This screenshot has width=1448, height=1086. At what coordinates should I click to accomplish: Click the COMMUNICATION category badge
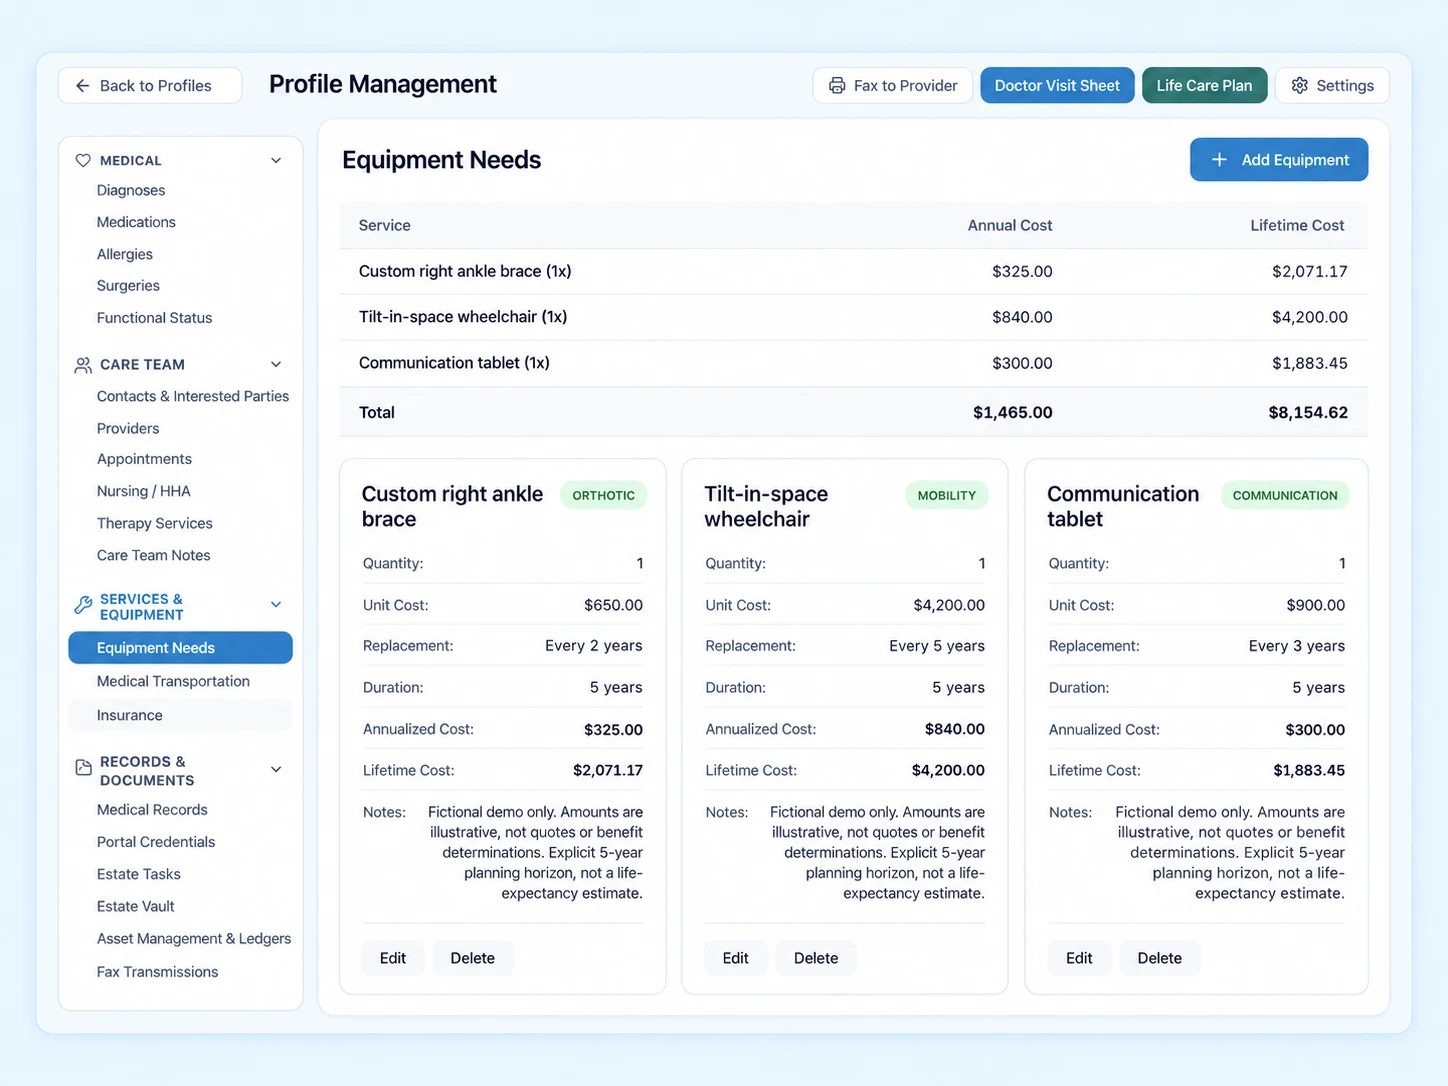[x=1285, y=495]
